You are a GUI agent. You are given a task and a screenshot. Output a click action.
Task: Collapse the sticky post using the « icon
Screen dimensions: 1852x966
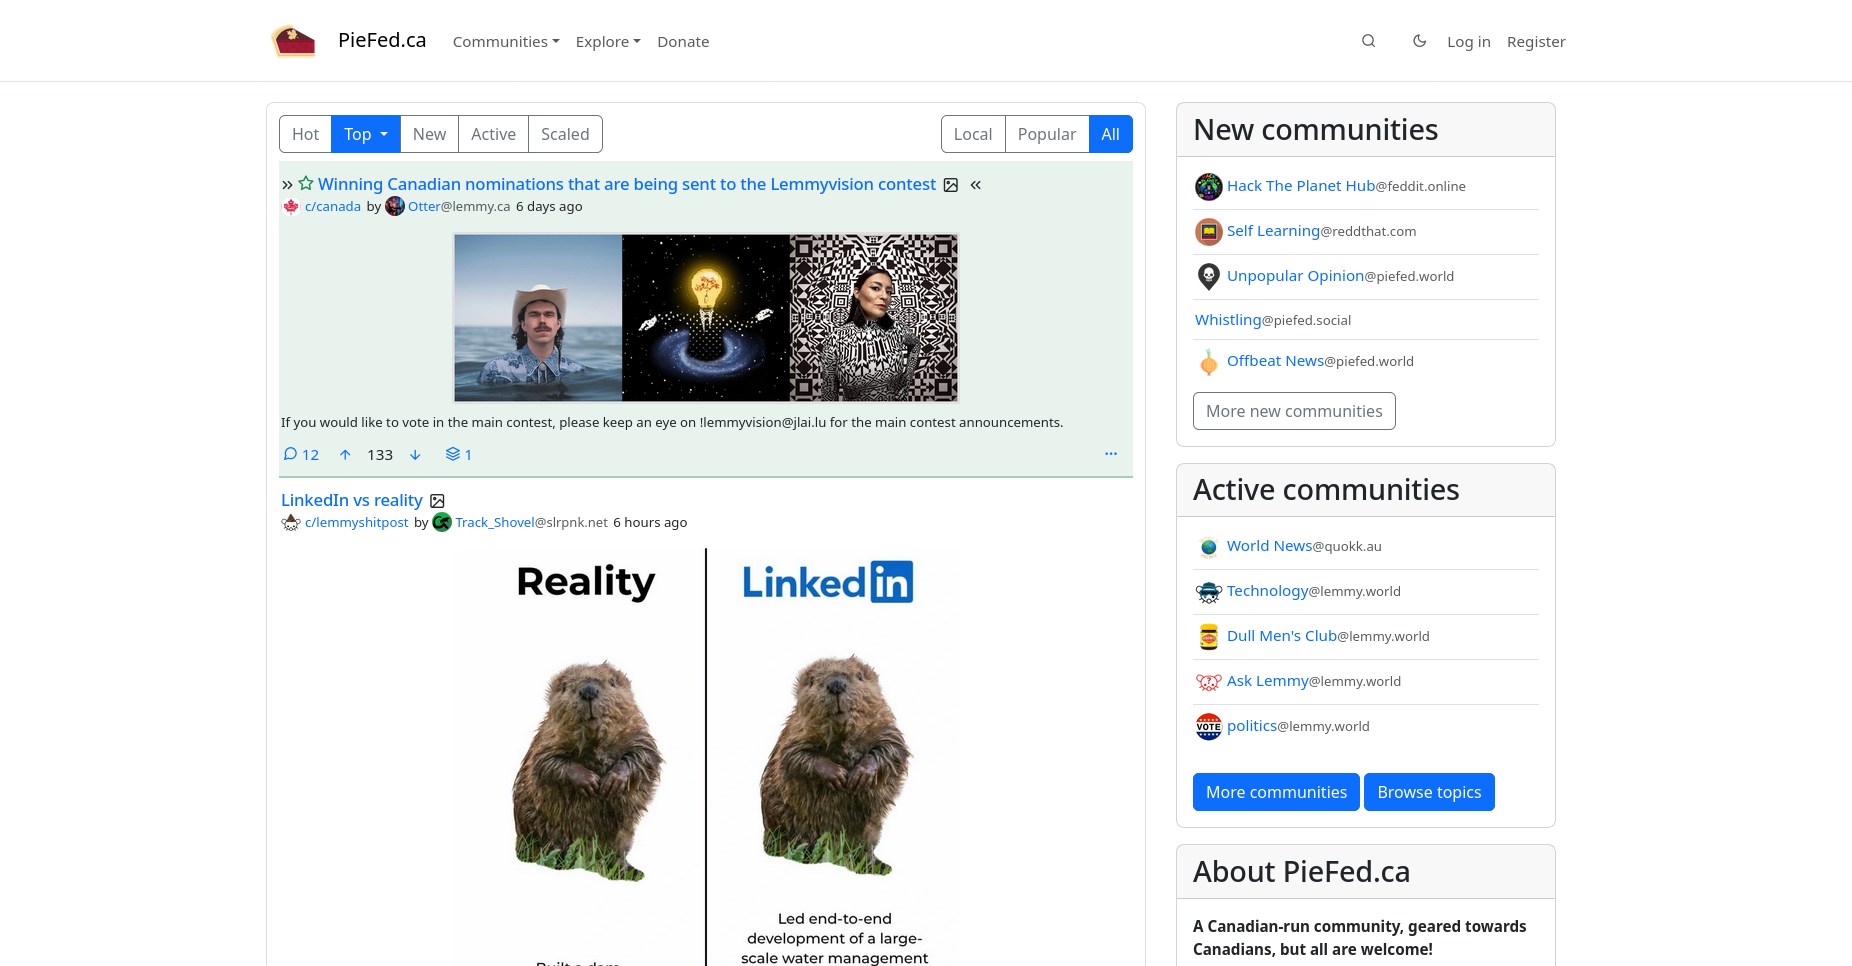click(975, 185)
